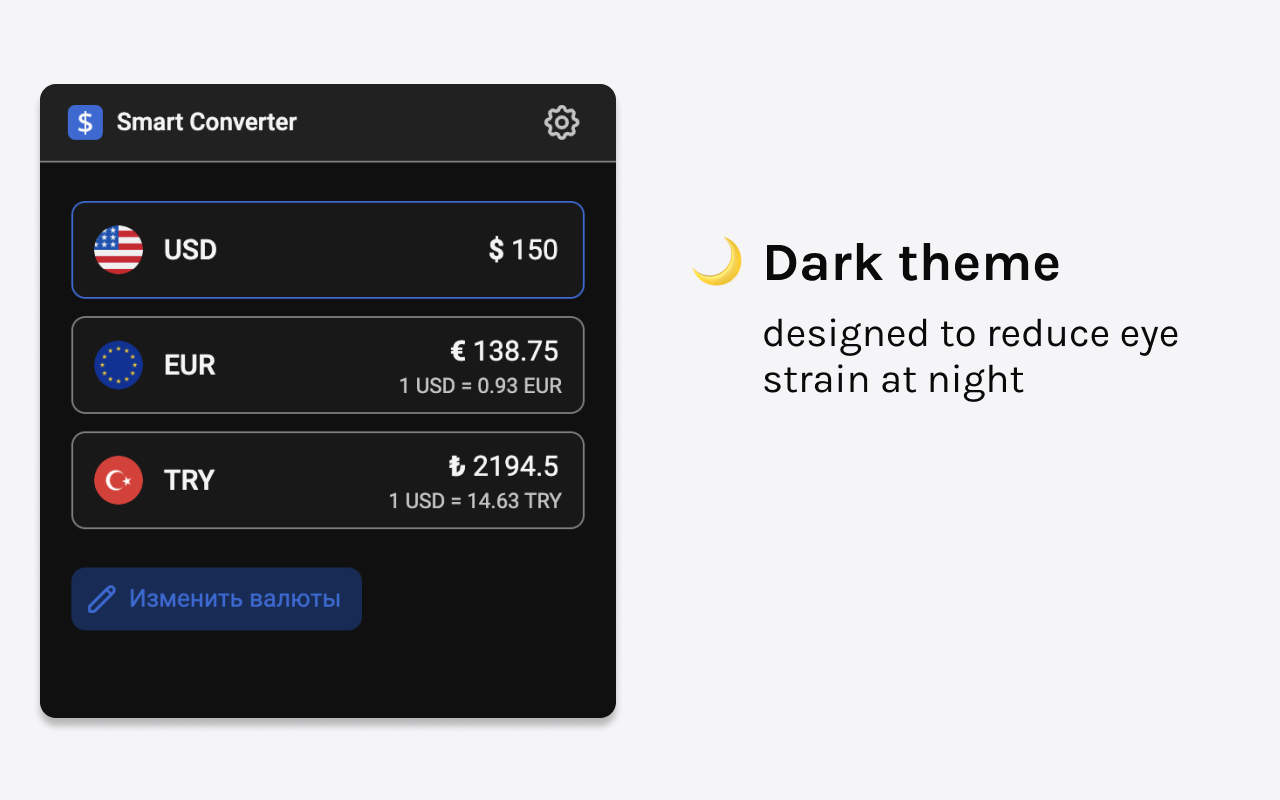Click the Изменить валюты button
1280x800 pixels.
point(216,599)
